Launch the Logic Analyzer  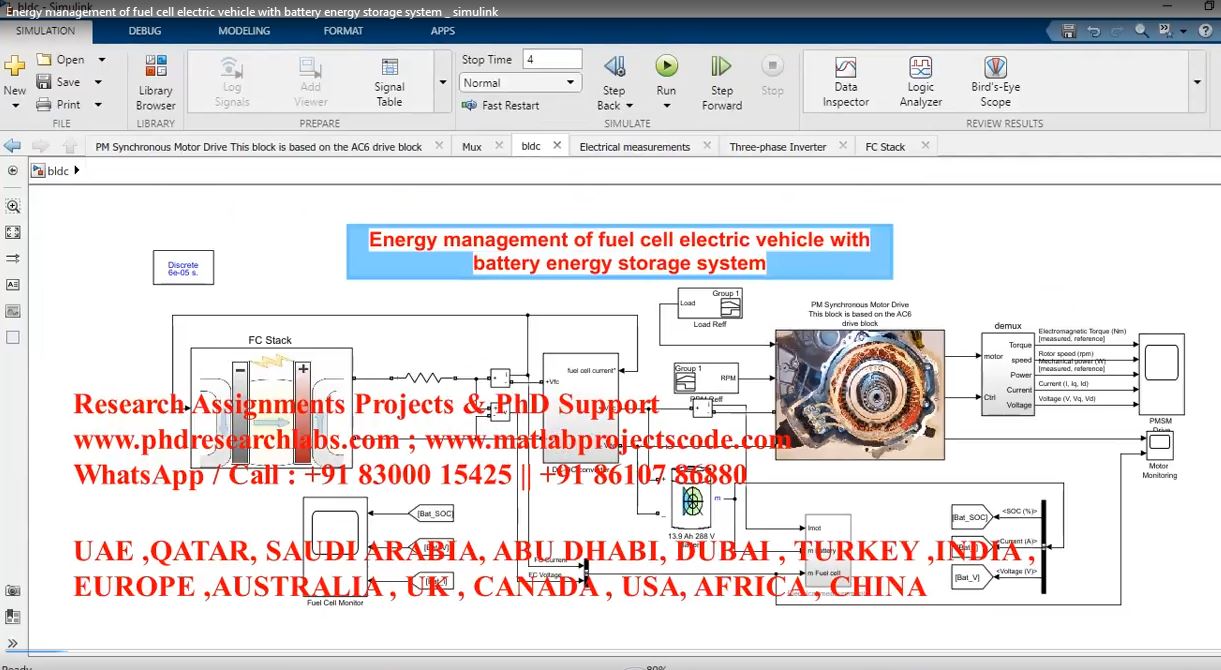(x=920, y=82)
